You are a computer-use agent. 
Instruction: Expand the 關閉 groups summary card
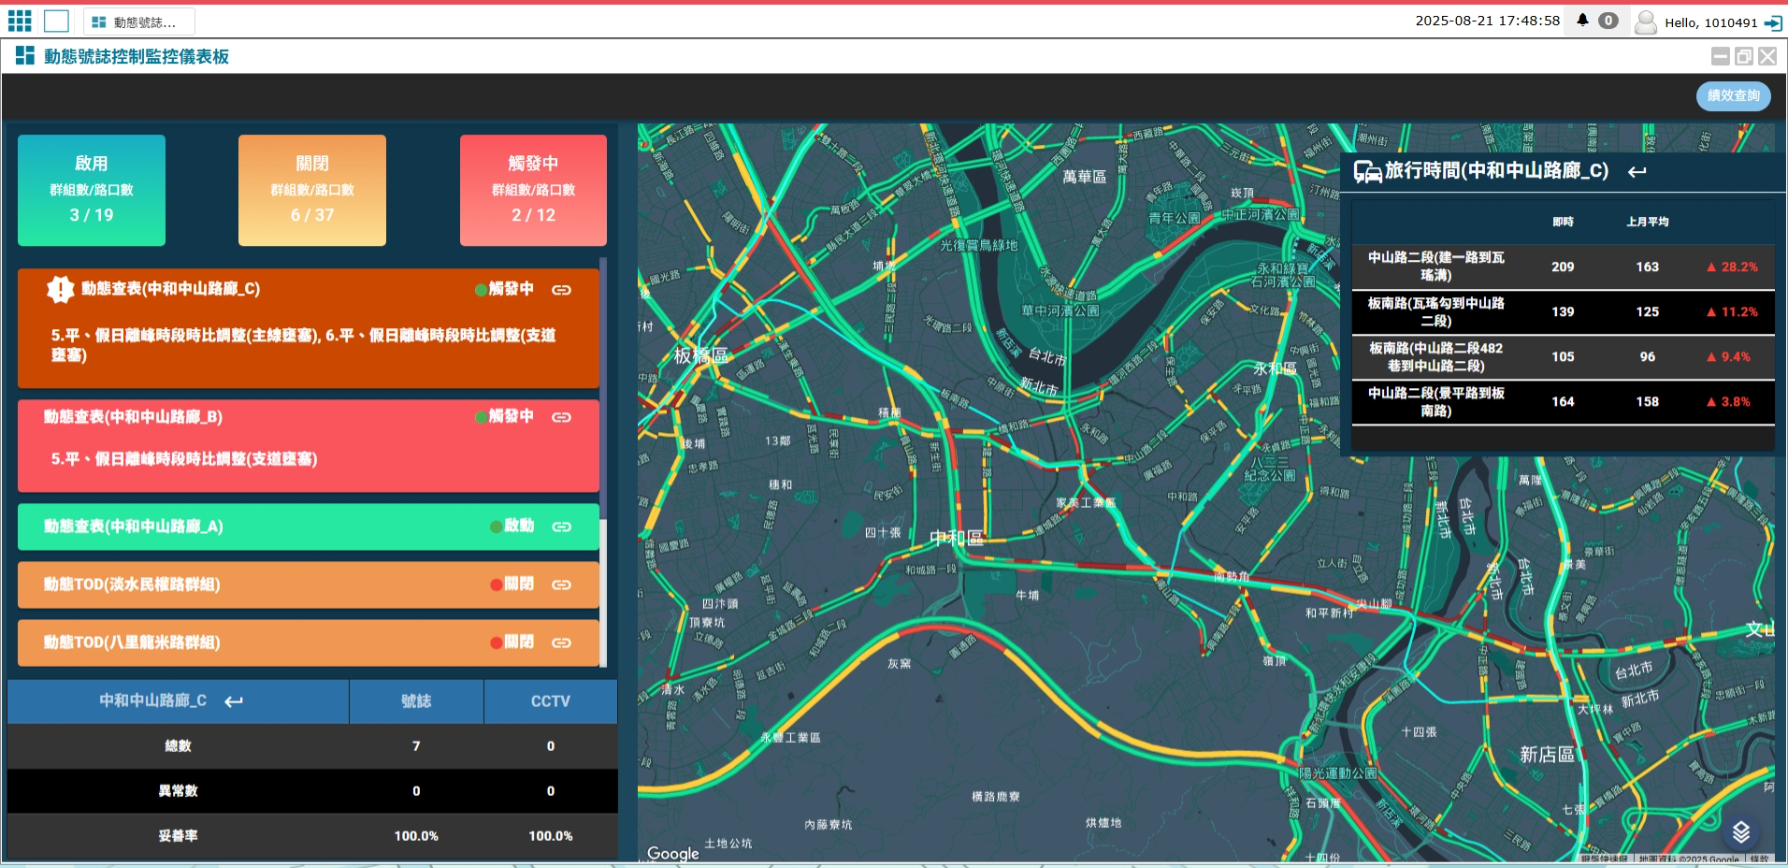tap(312, 190)
